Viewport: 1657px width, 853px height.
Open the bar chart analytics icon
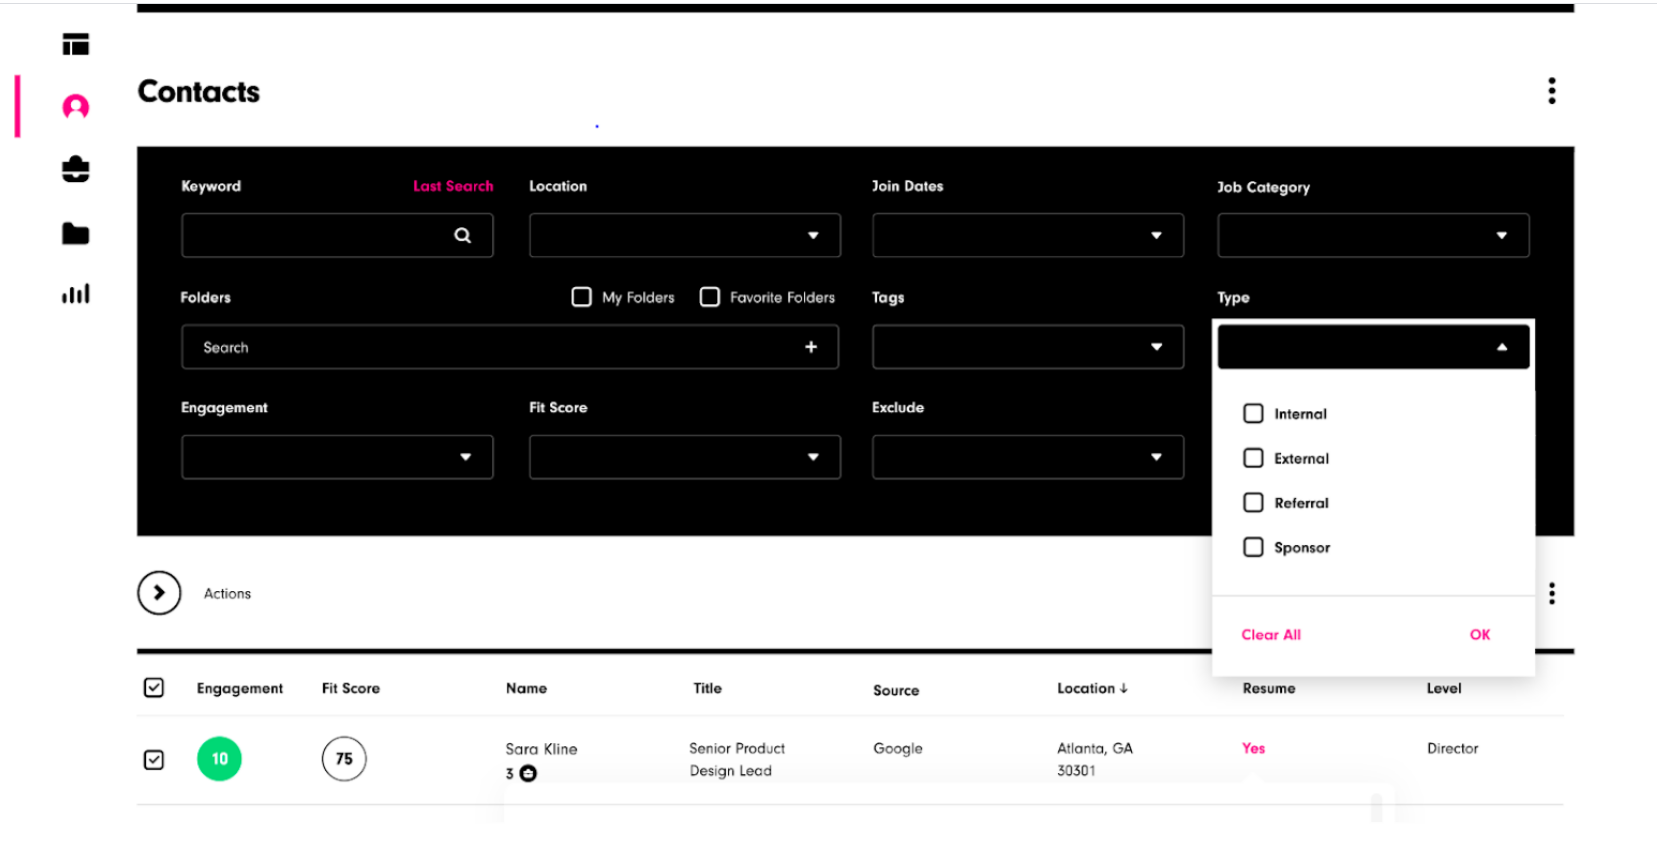pyautogui.click(x=76, y=294)
